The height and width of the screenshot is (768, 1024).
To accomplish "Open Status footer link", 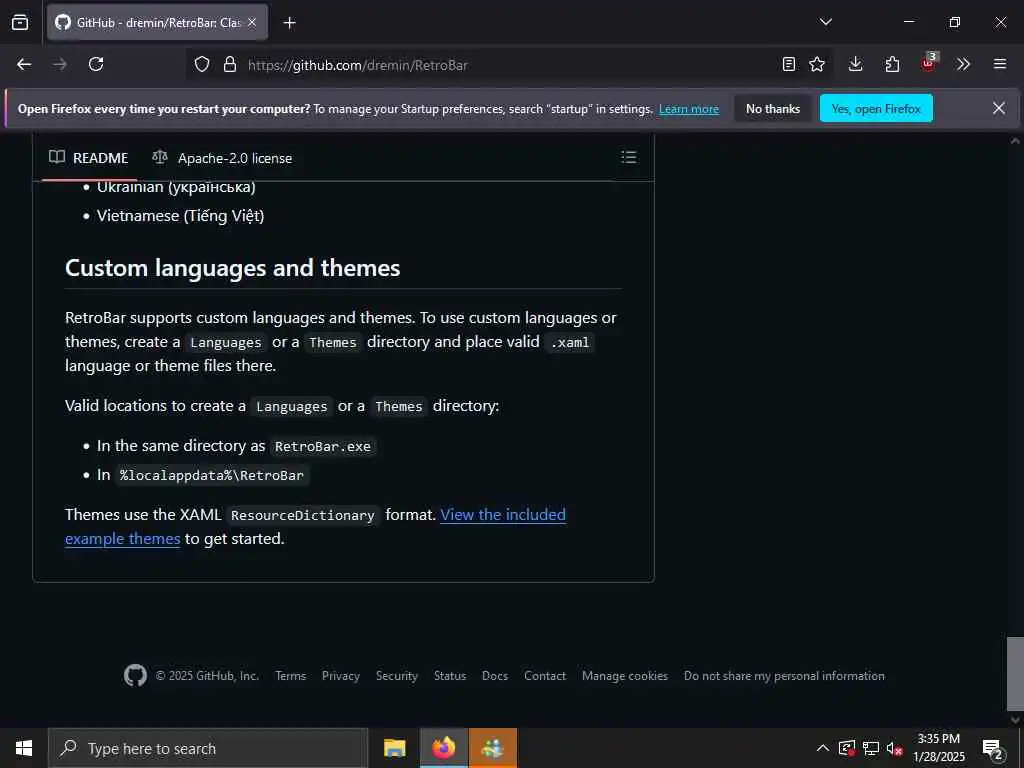I will click(450, 676).
